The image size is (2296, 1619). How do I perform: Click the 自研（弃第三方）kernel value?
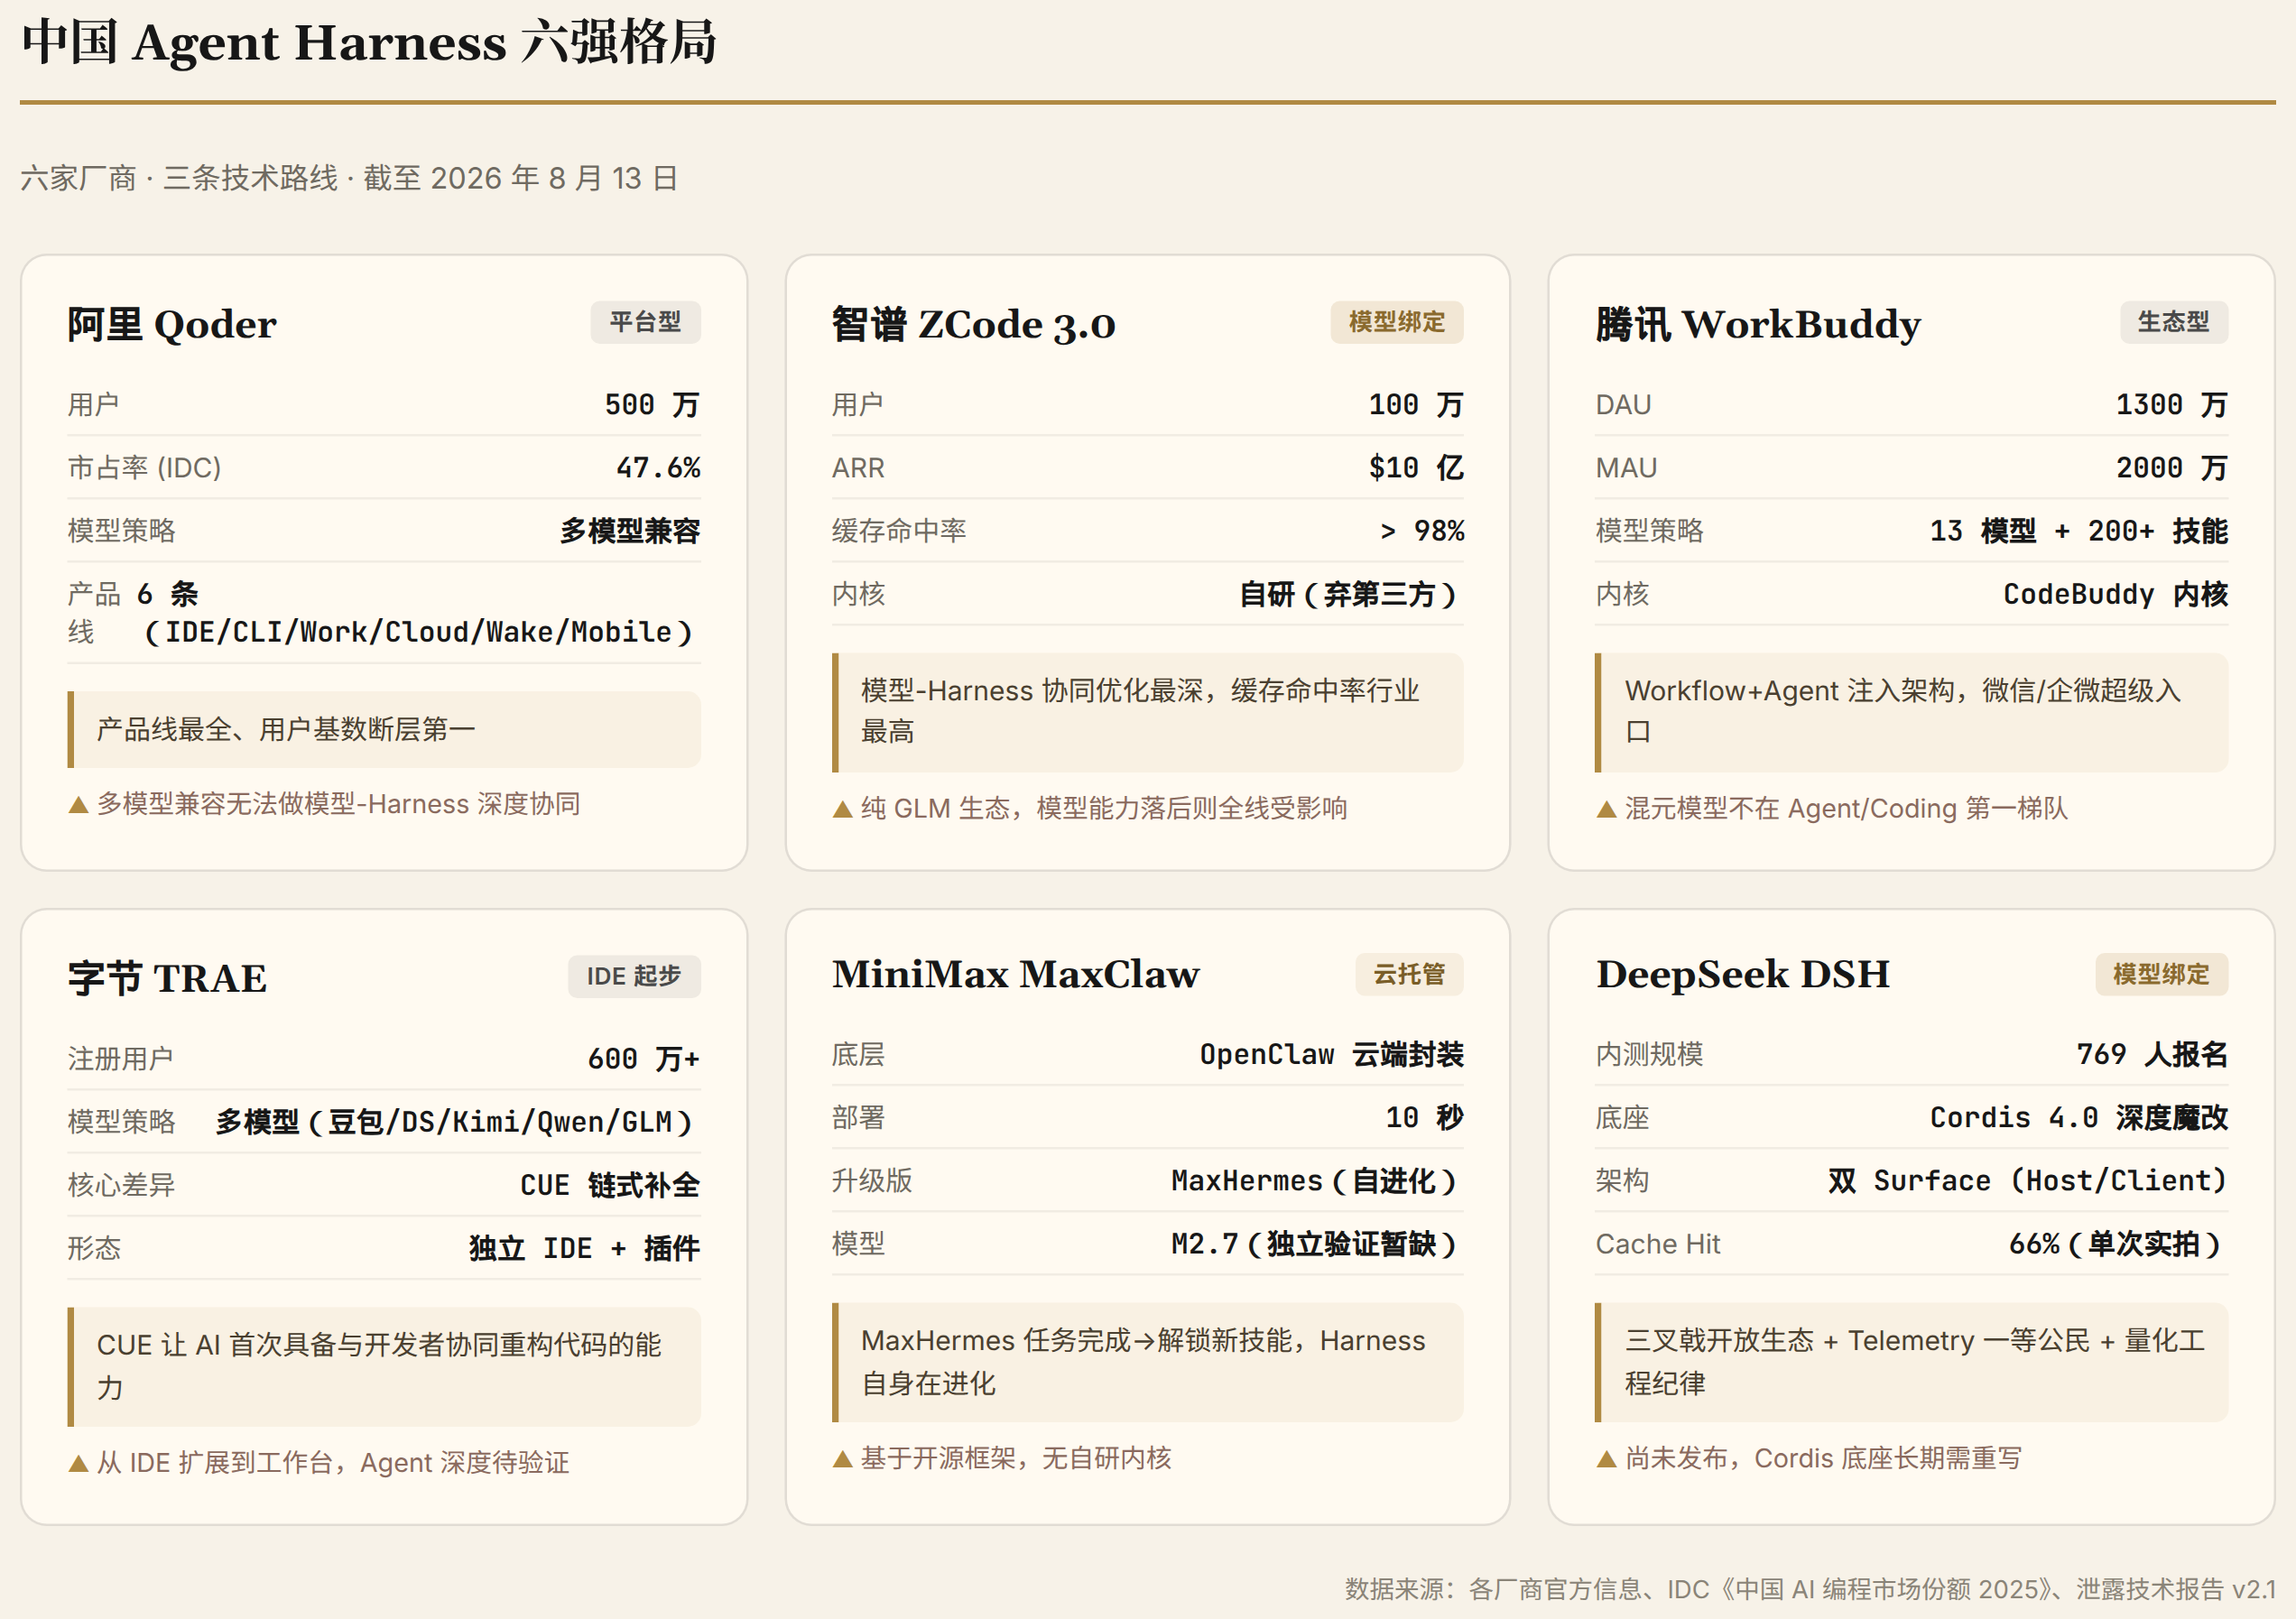(1351, 595)
